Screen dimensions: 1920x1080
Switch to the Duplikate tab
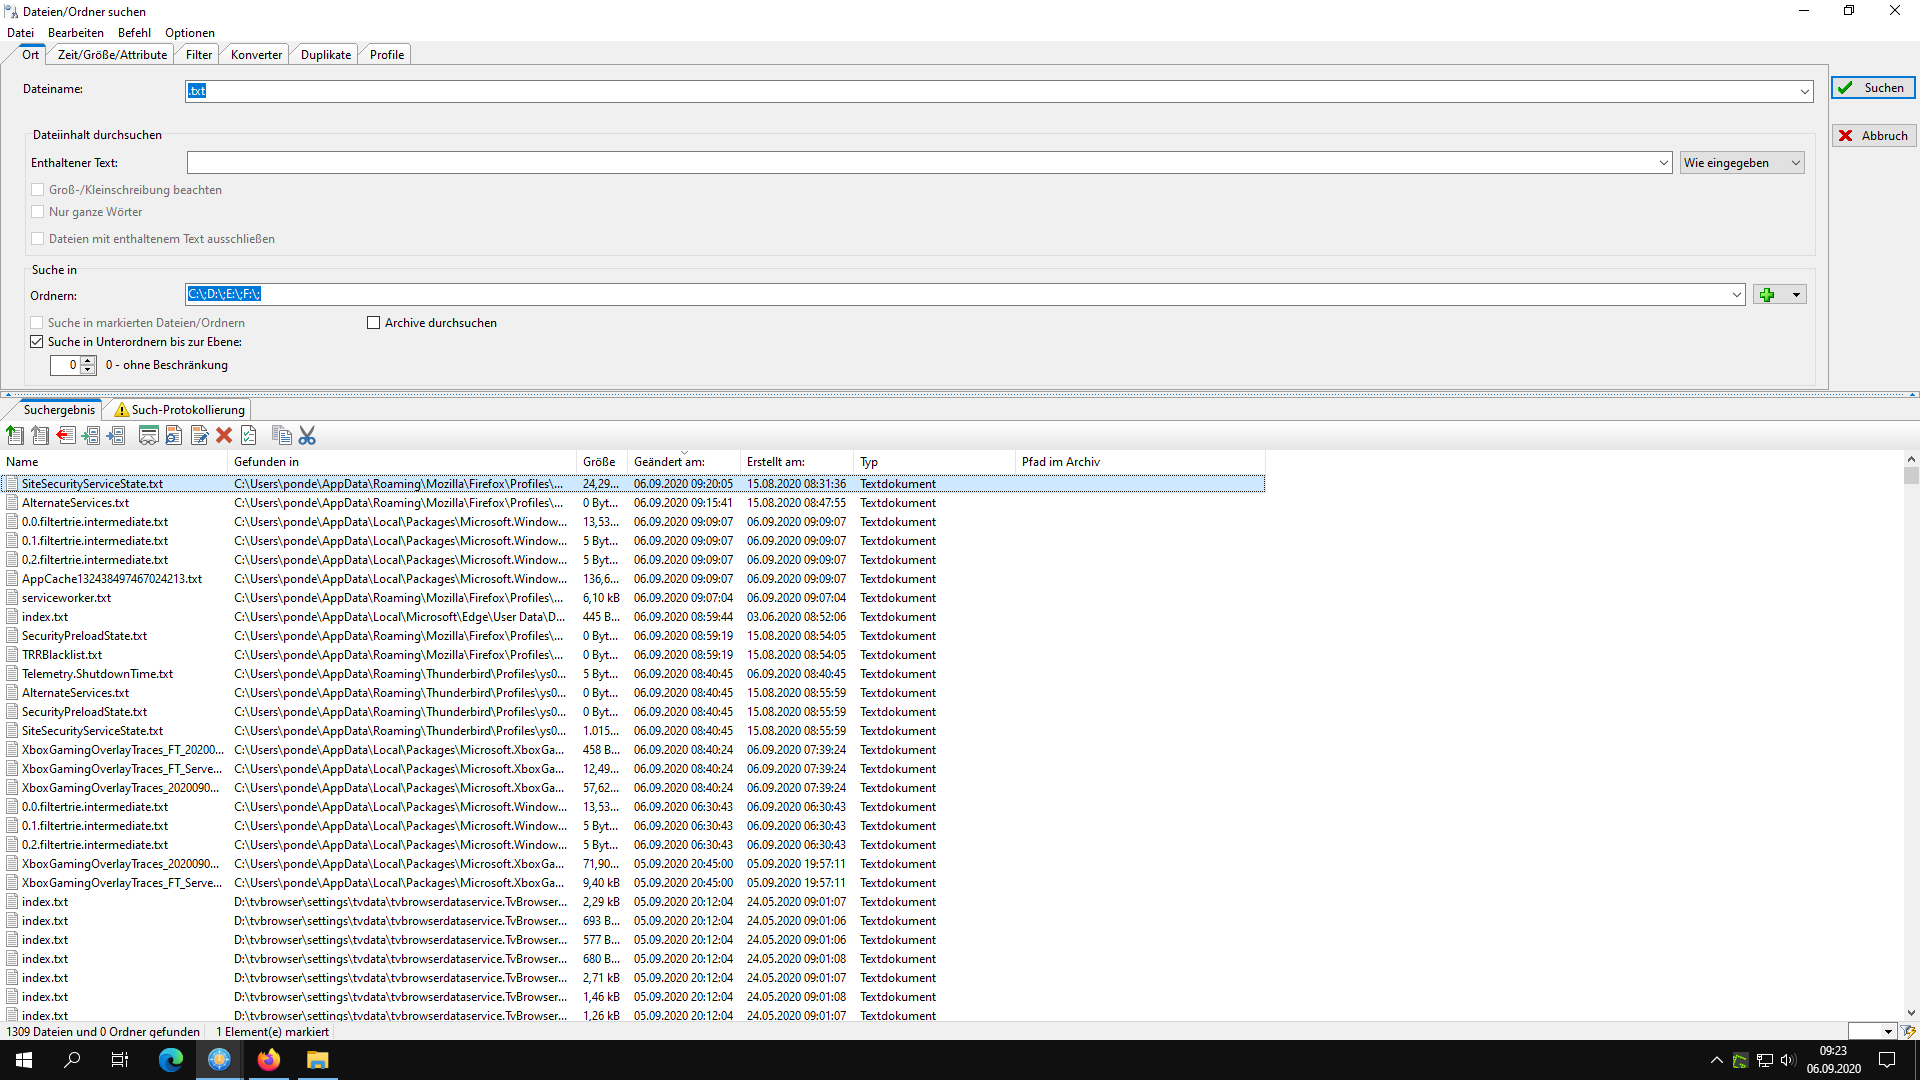click(x=325, y=55)
